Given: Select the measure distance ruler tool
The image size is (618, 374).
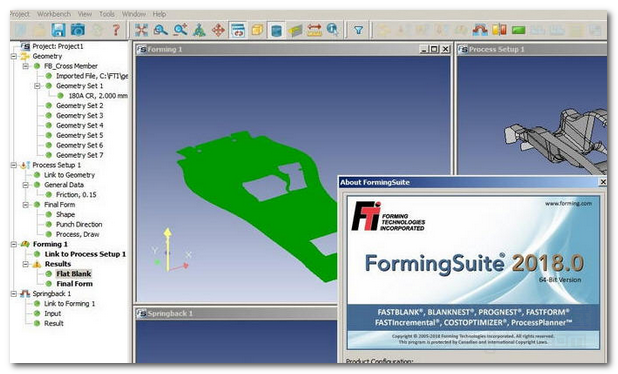Looking at the screenshot, I should (x=314, y=30).
